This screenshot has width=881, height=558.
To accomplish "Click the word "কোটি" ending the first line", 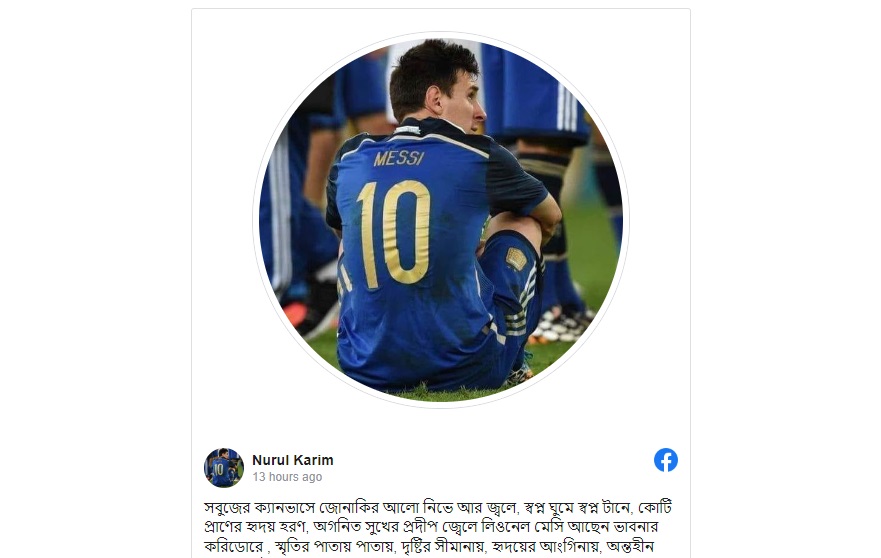I will click(655, 508).
